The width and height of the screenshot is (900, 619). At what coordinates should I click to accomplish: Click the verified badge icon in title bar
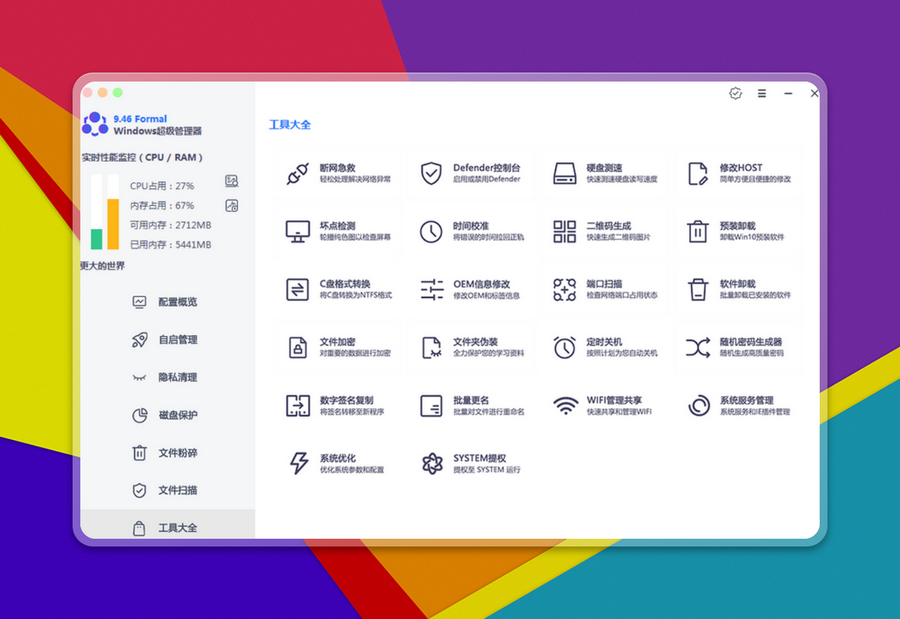(736, 93)
